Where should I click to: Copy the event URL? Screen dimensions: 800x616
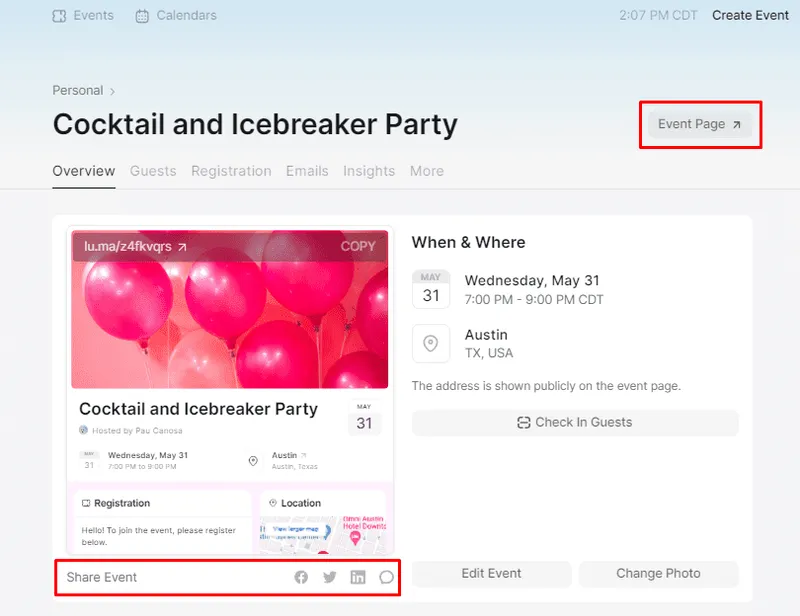coord(358,247)
